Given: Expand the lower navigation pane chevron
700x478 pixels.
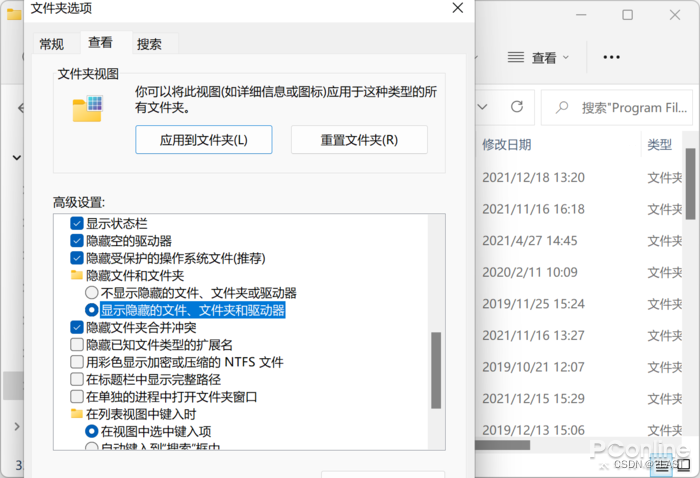Looking at the screenshot, I should (x=17, y=426).
